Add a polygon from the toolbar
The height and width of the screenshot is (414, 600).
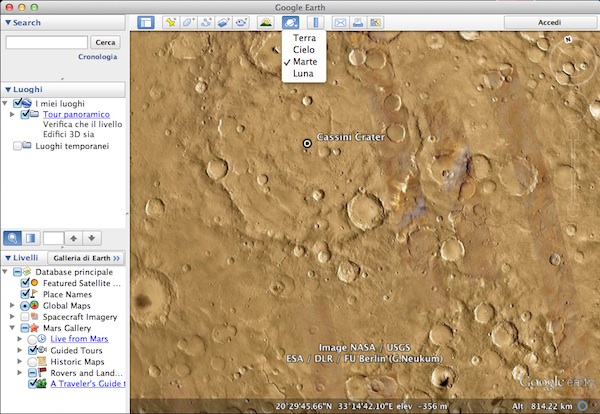(x=188, y=22)
